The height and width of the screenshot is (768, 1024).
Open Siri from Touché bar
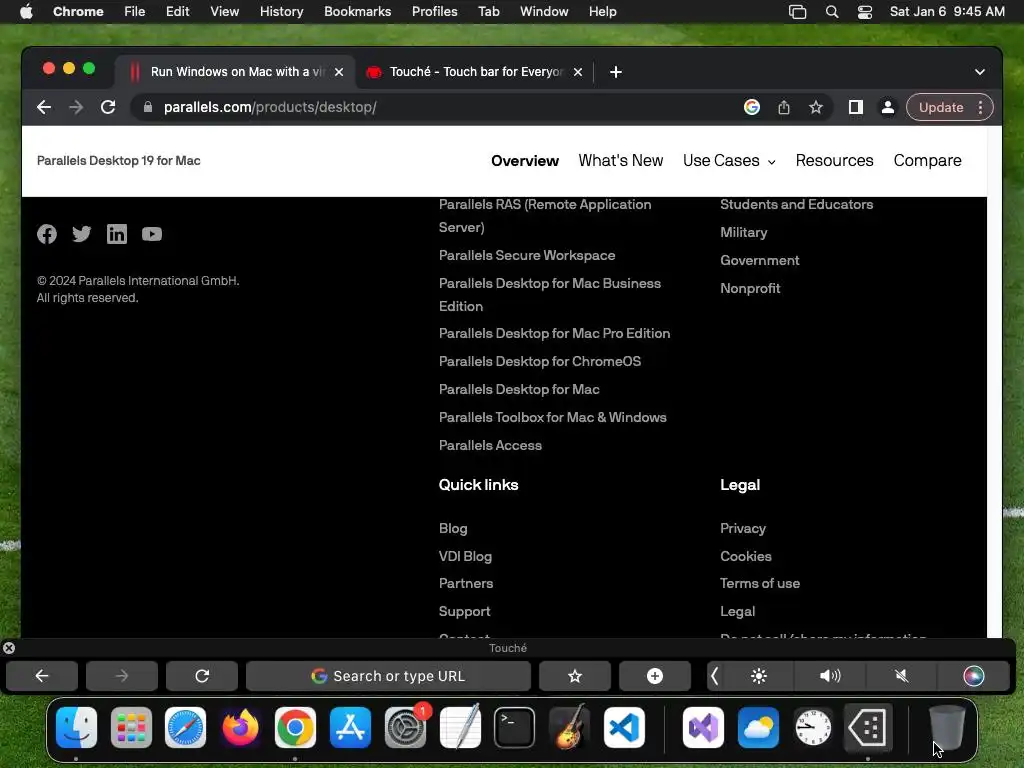coord(973,676)
